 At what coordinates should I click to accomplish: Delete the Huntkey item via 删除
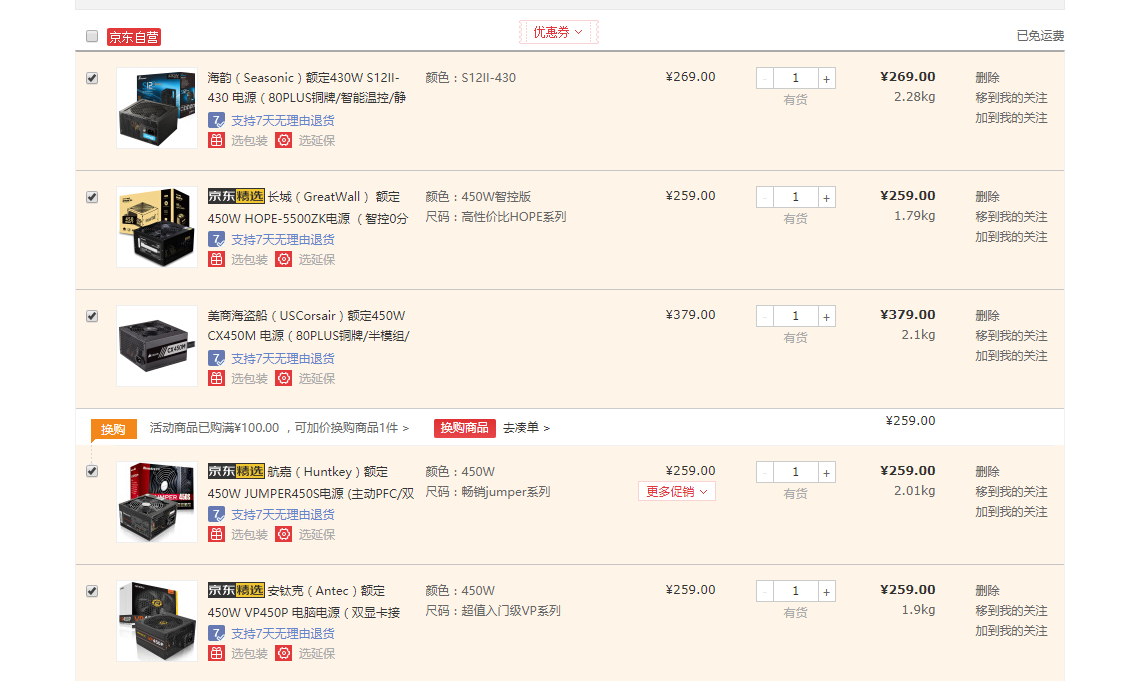(987, 472)
